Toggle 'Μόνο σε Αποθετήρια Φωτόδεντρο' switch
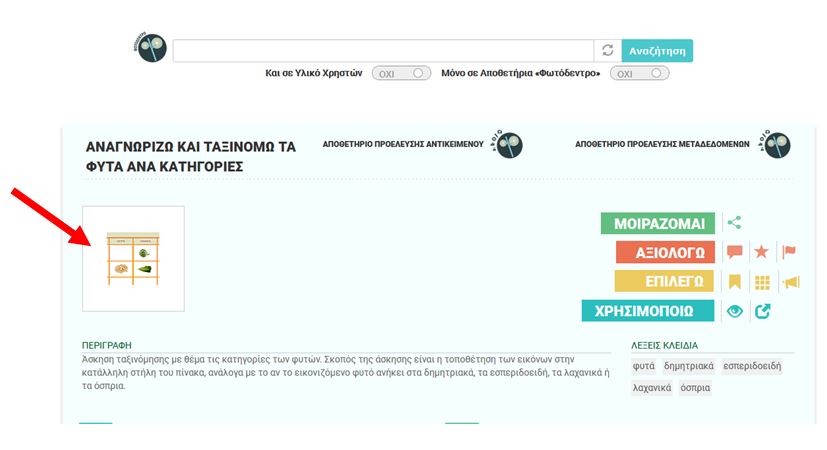 [x=639, y=74]
